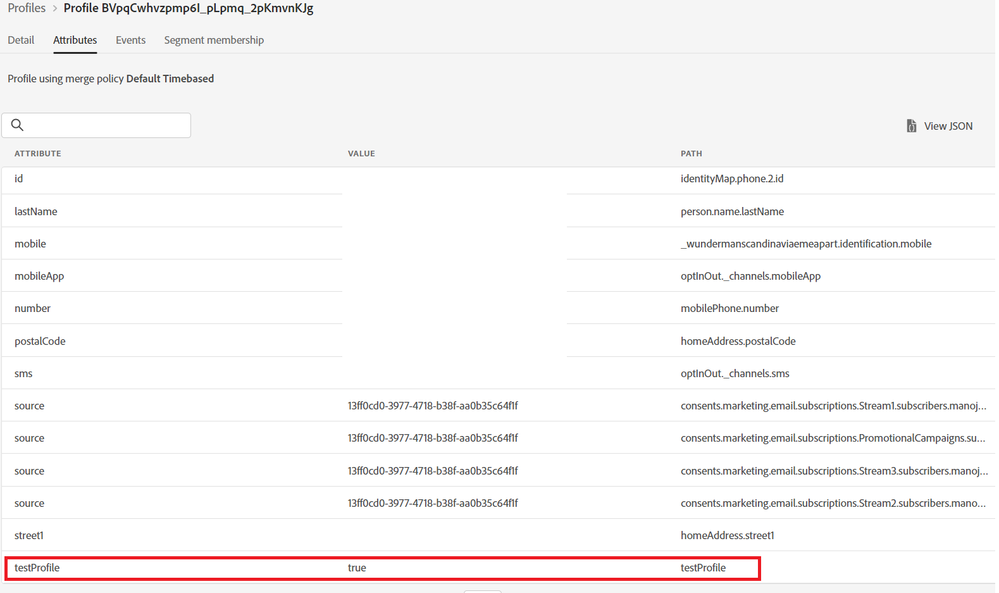Screen dimensions: 999x593
Task: Open the Events tab
Action: click(x=130, y=40)
